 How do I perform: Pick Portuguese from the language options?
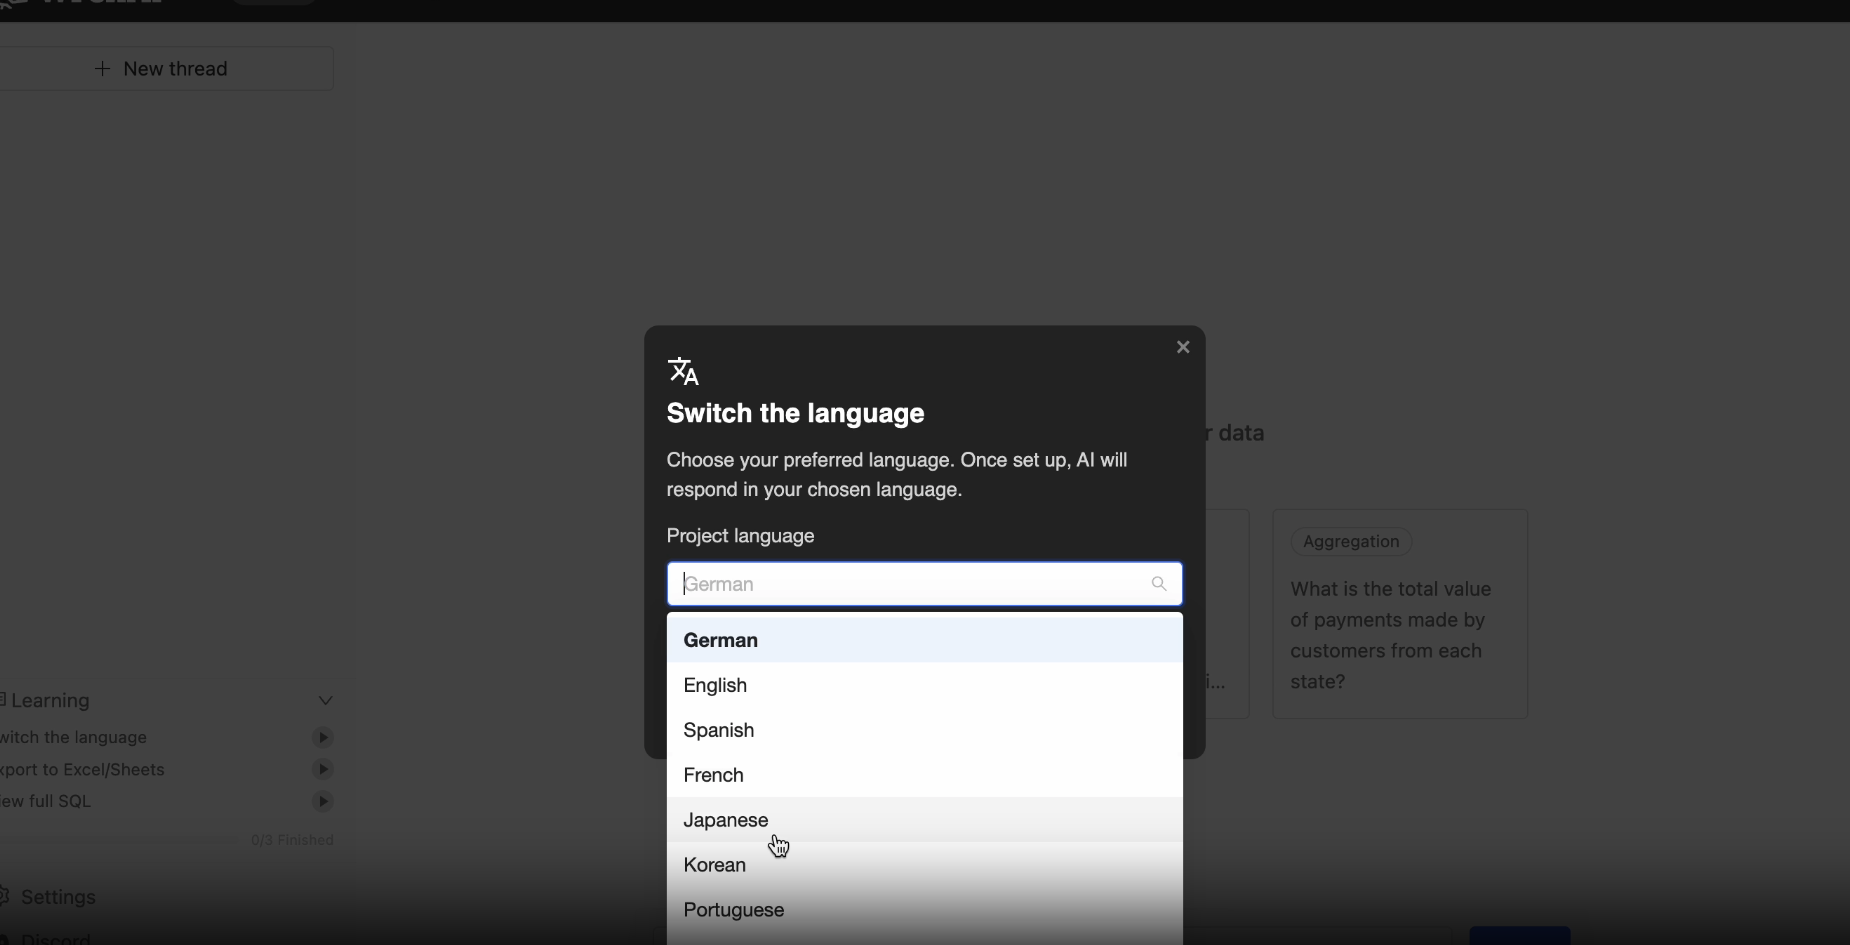[x=733, y=910]
